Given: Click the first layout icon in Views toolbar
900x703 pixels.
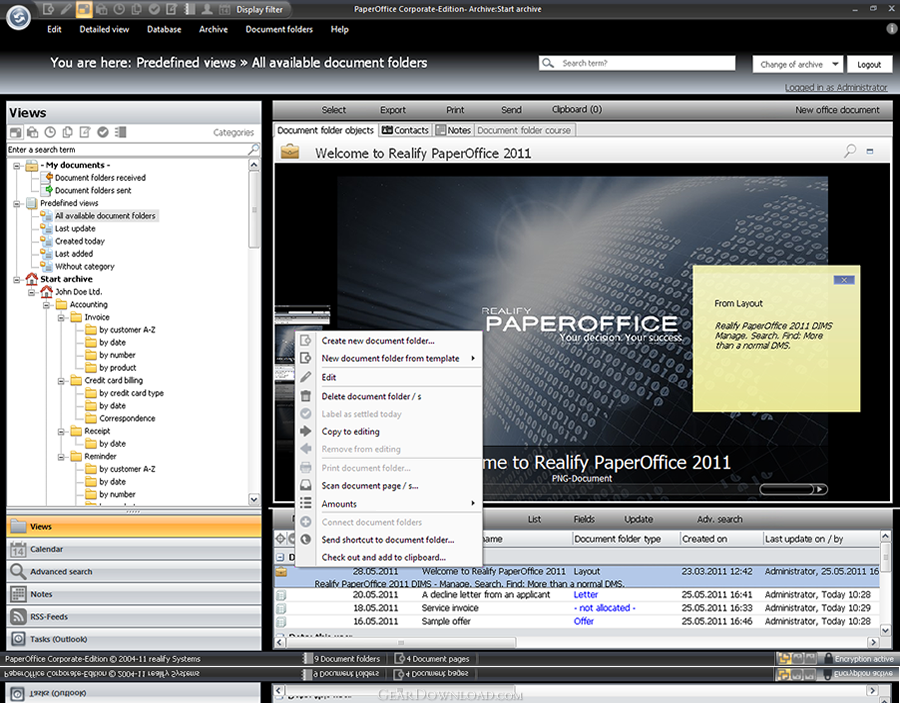Looking at the screenshot, I should click(x=15, y=132).
